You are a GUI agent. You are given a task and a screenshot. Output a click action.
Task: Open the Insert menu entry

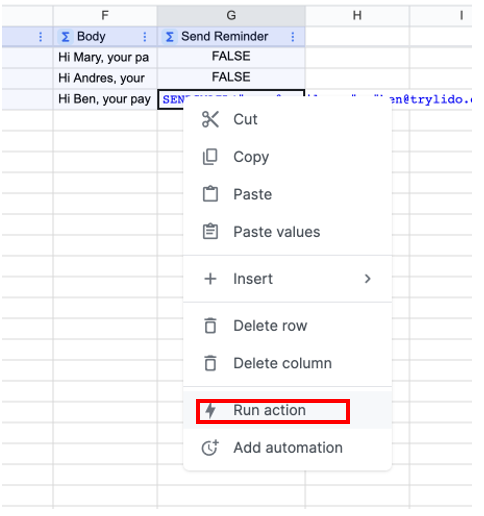287,279
